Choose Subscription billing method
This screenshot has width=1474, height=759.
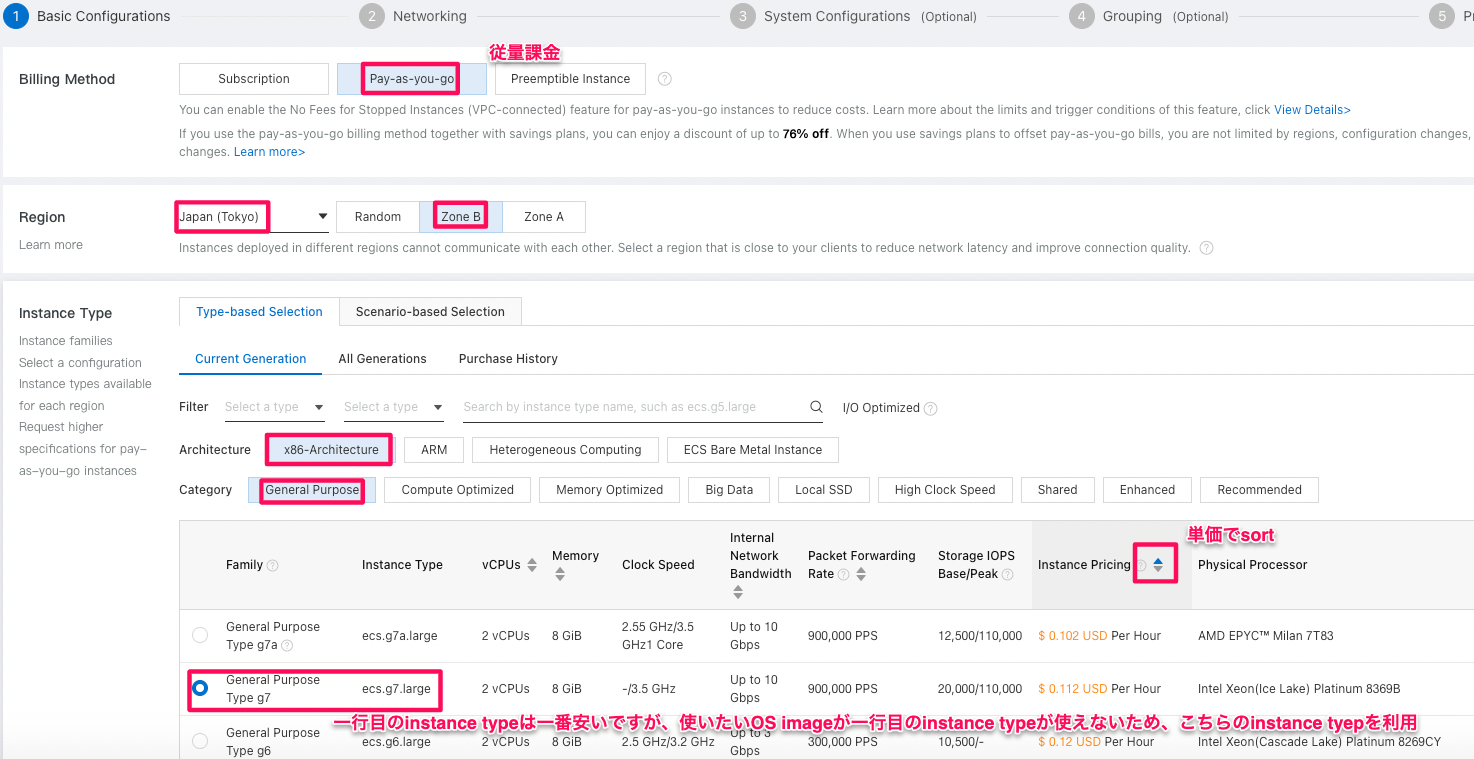254,79
